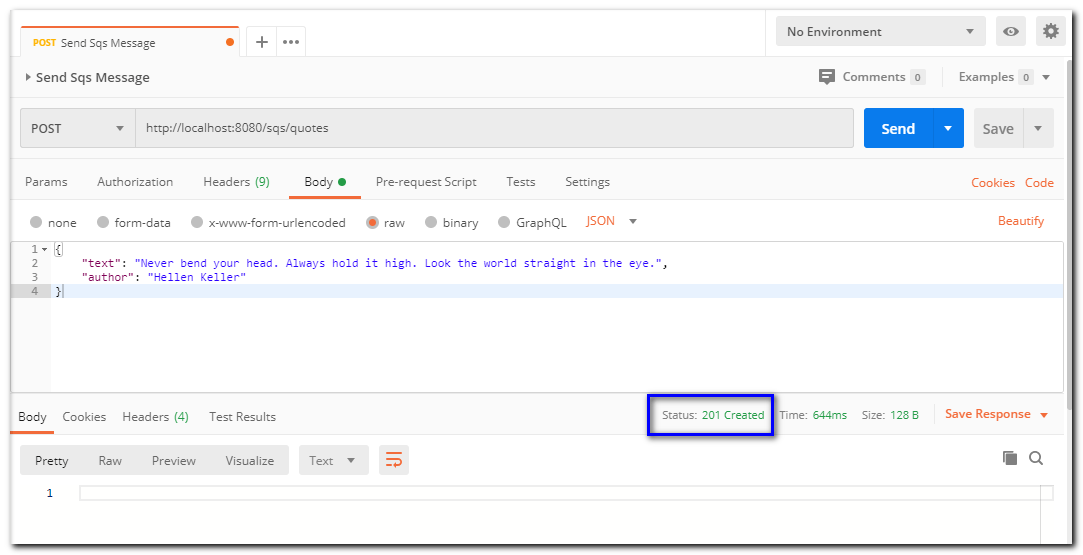Click the three-dot tab options icon
Image resolution: width=1083 pixels, height=555 pixels.
coord(291,42)
